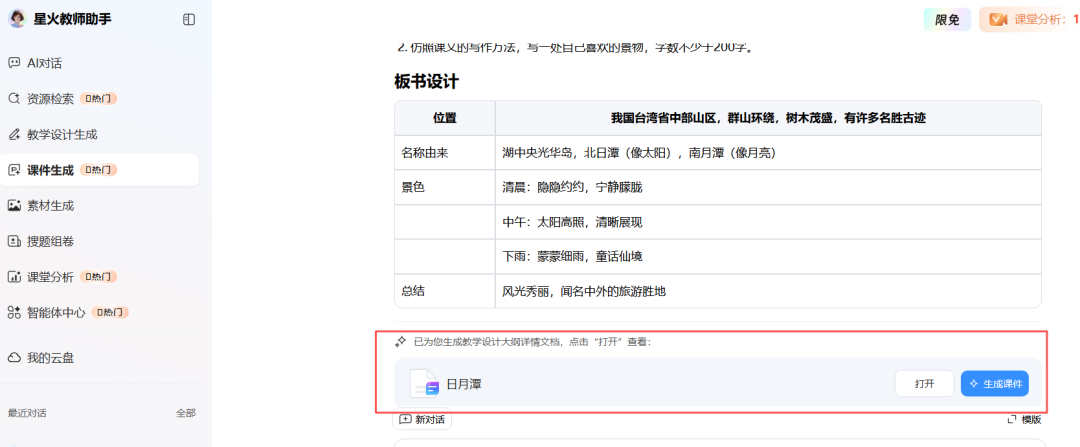Screen dimensions: 1080x447
Task: Click the 搜题组卷 paper icon
Action: coord(14,241)
